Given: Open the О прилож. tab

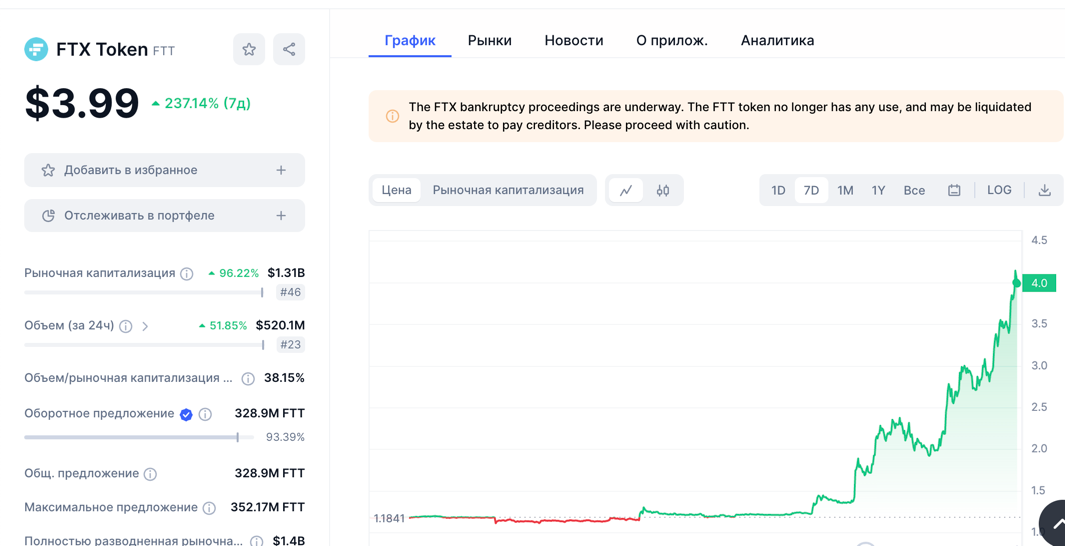Looking at the screenshot, I should (x=672, y=41).
